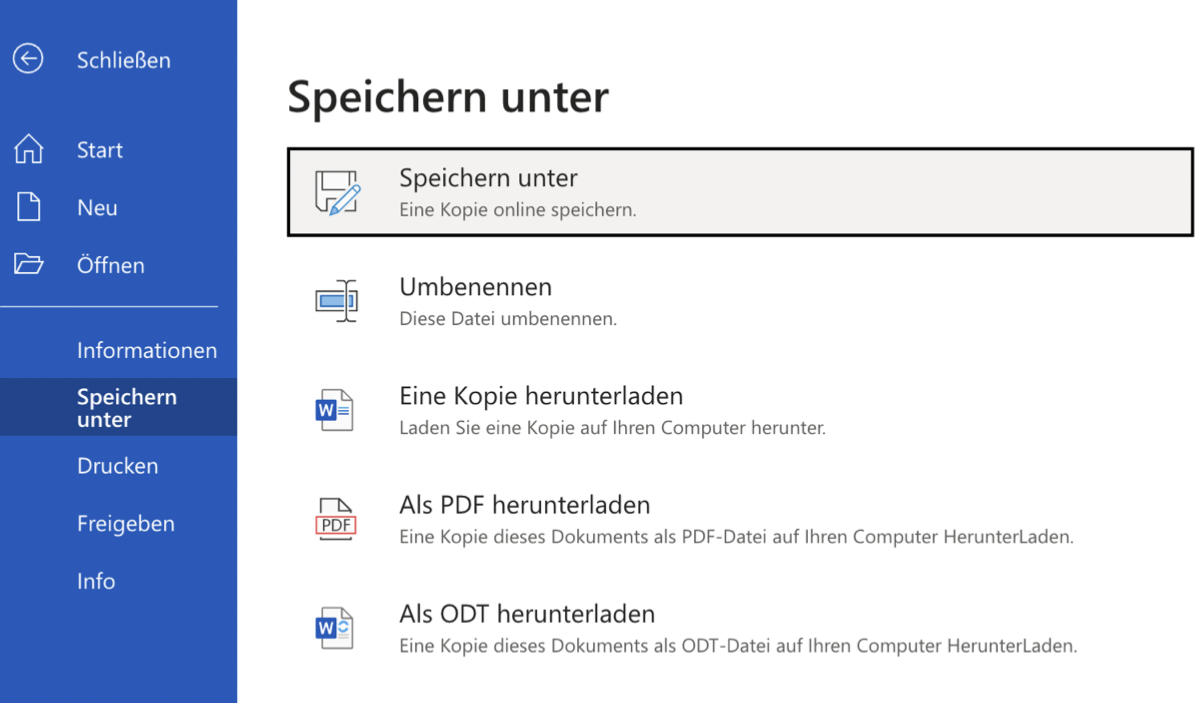Open the Info section
The height and width of the screenshot is (704, 1204).
(96, 581)
